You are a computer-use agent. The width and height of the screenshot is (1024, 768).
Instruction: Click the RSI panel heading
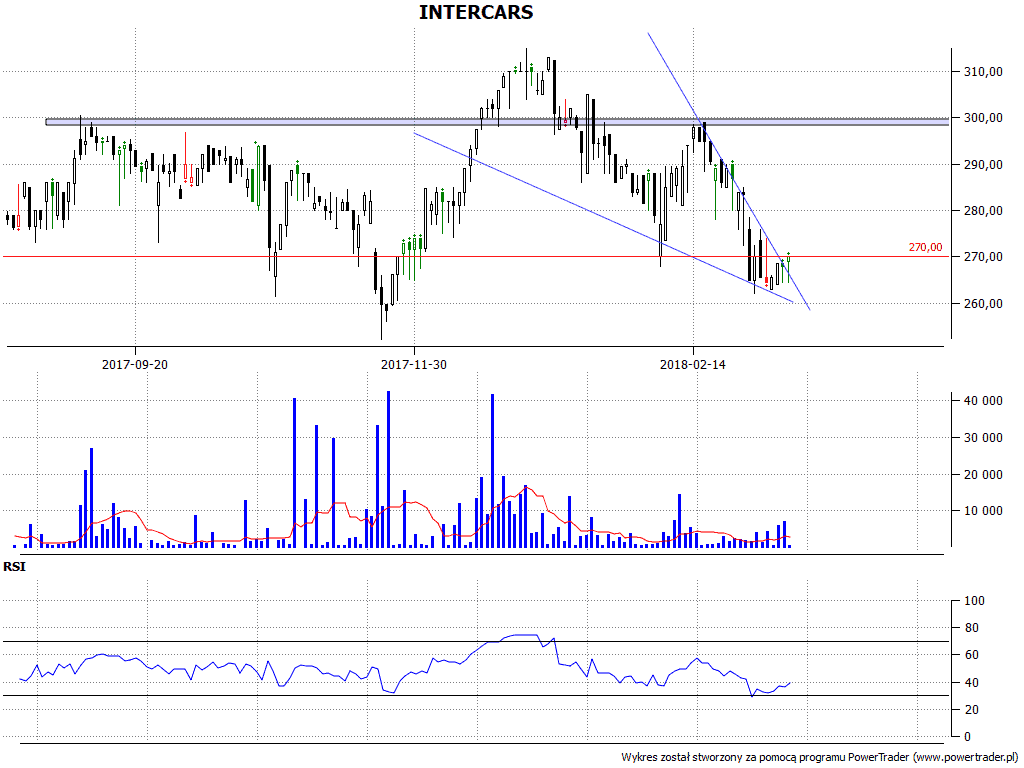click(x=14, y=566)
